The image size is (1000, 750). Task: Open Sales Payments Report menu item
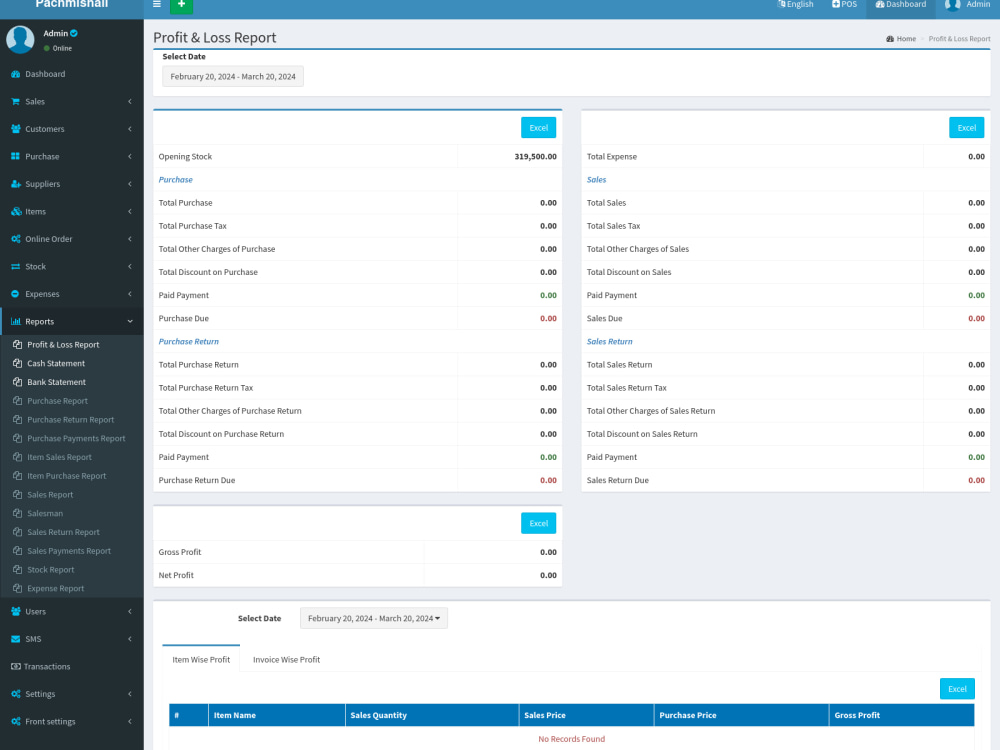pyautogui.click(x=69, y=550)
